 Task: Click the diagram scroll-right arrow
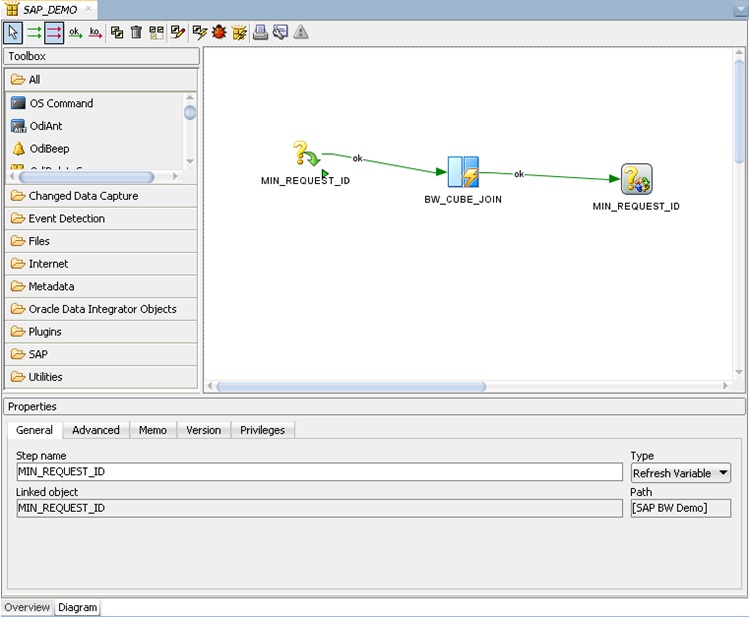click(x=726, y=386)
